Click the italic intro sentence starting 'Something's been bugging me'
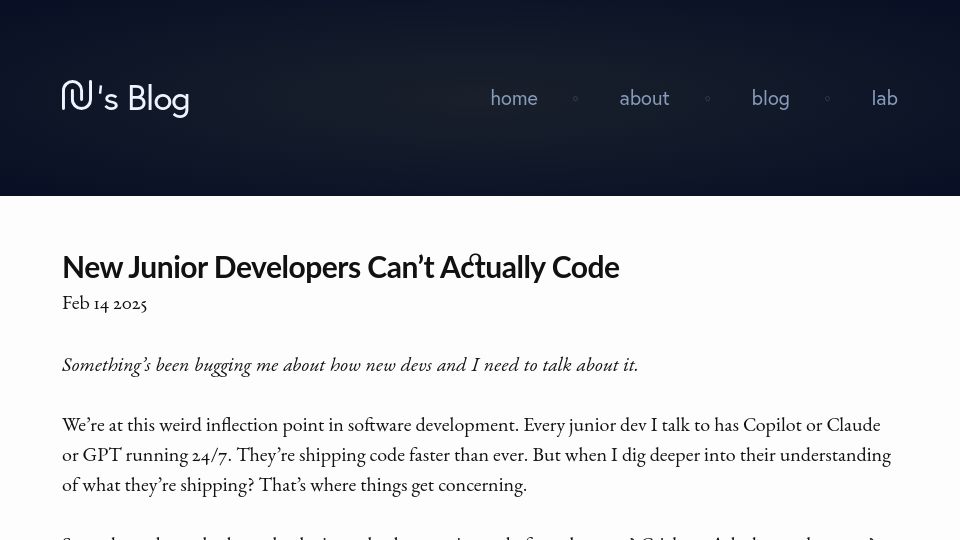Screen dimensions: 960x540 pyautogui.click(x=350, y=365)
